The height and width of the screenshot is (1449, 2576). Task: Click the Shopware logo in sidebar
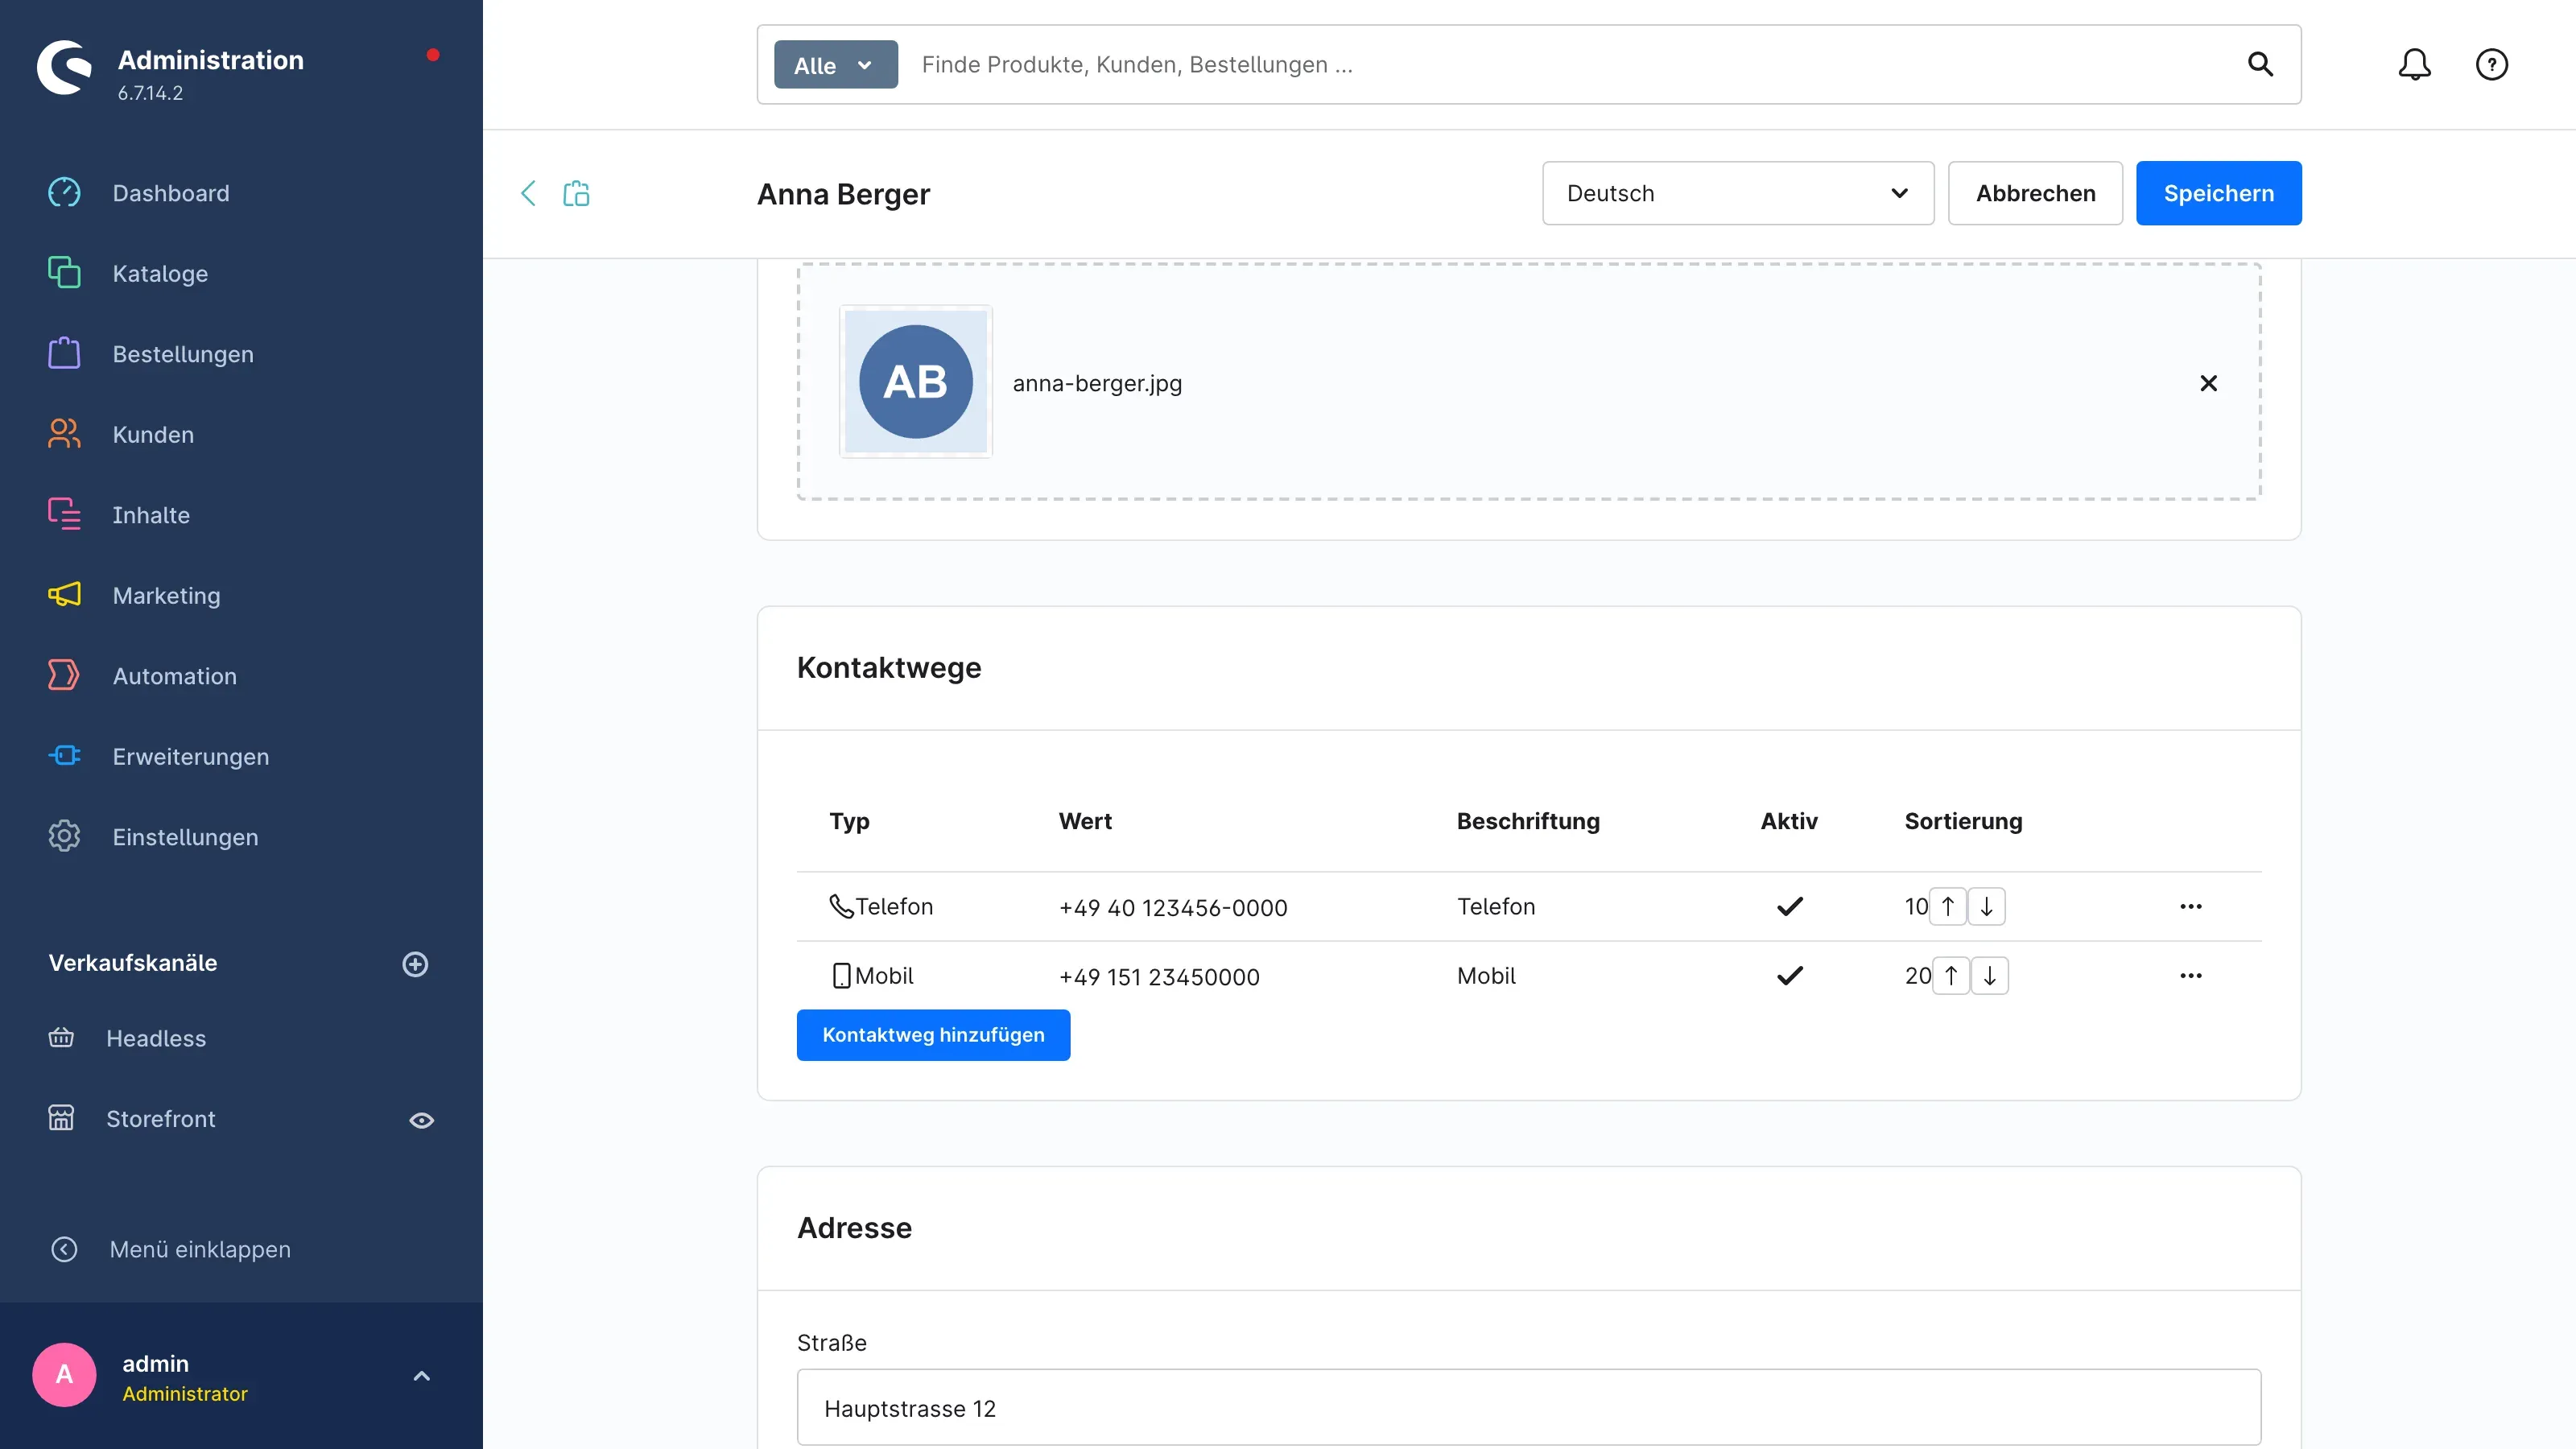[64, 68]
